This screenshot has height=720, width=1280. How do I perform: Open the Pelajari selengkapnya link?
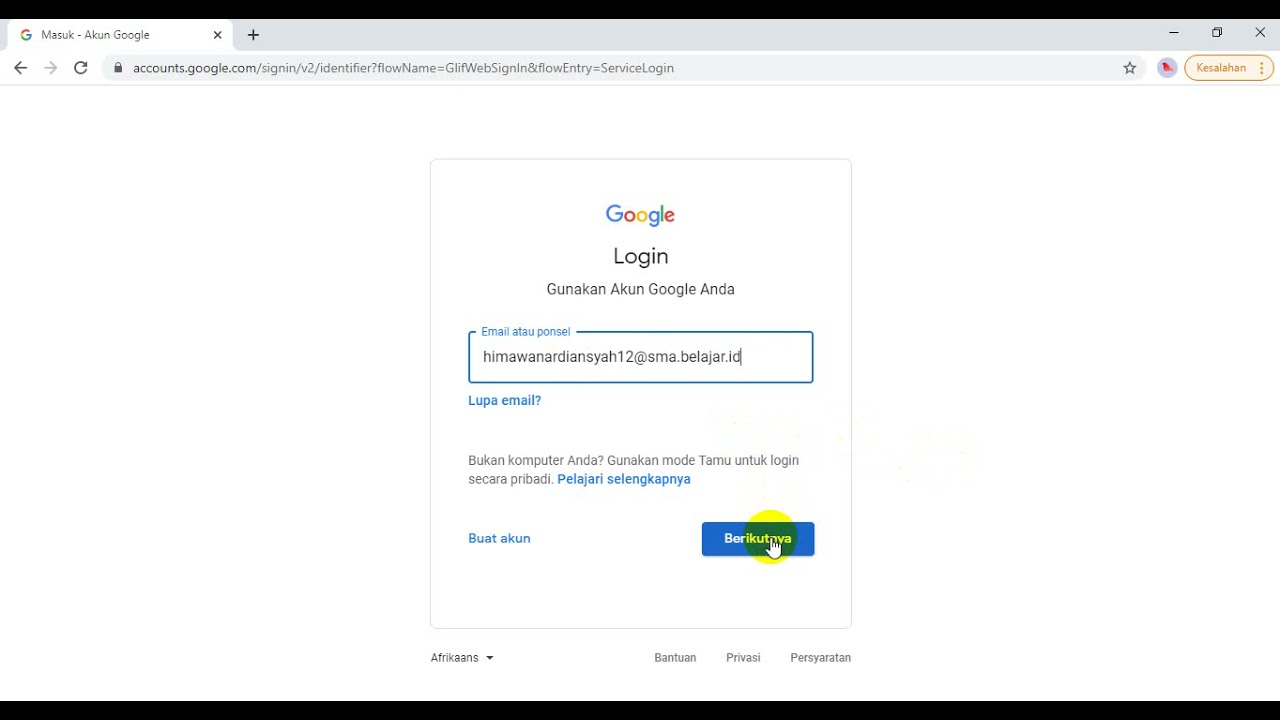tap(624, 479)
